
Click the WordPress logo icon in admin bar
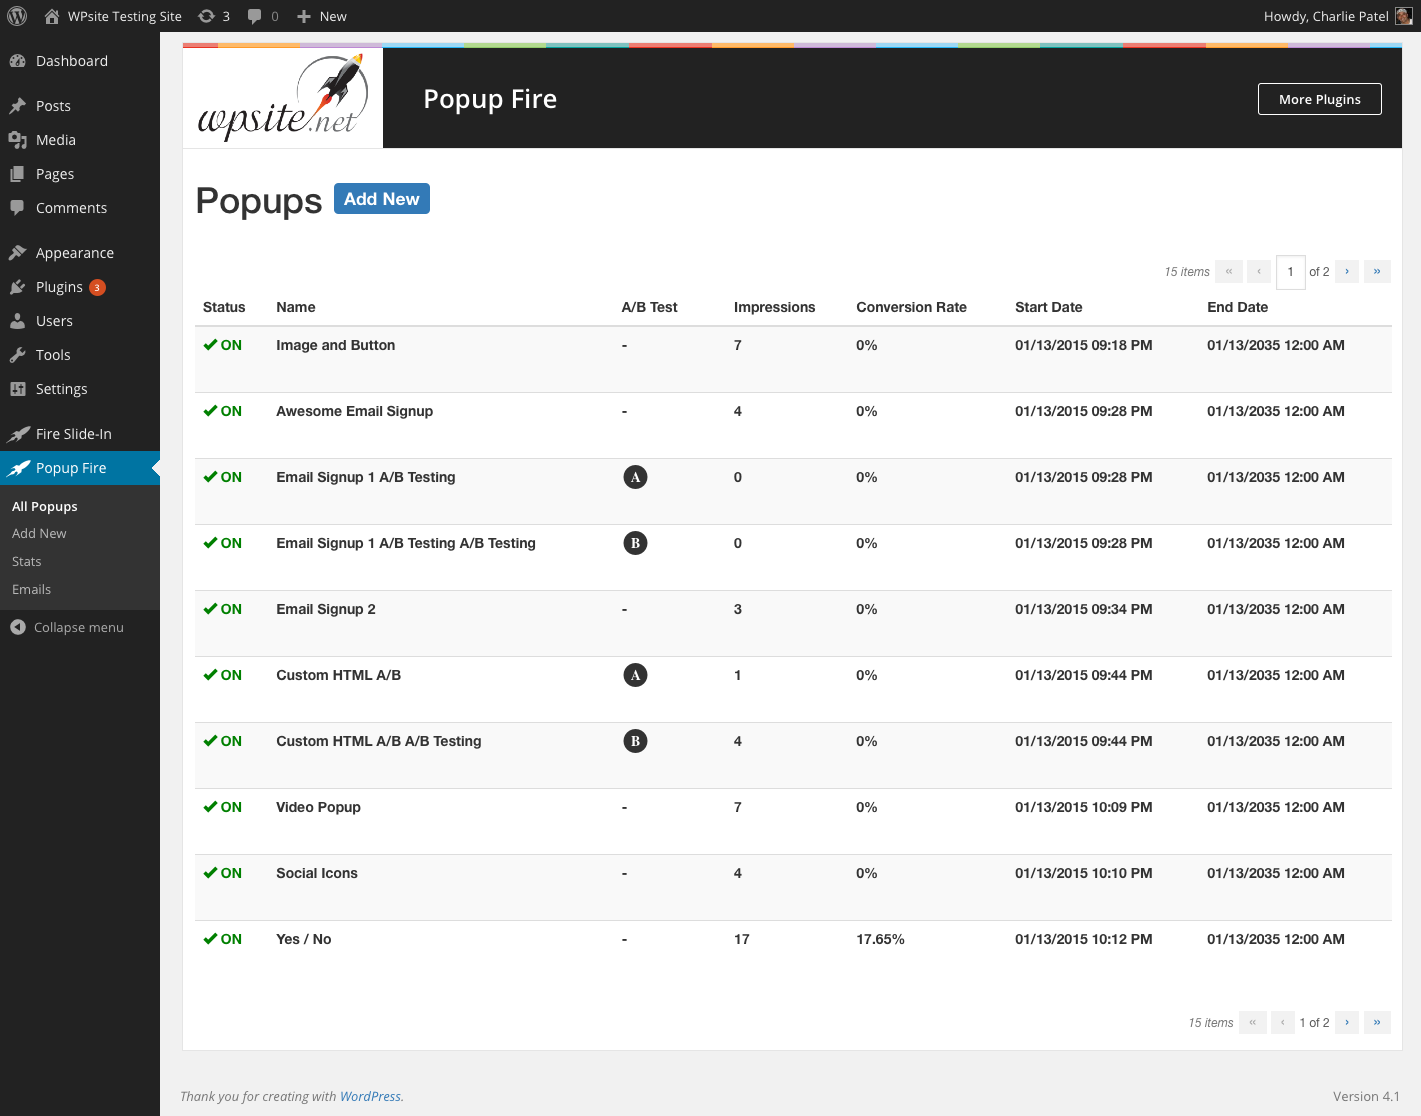click(17, 16)
